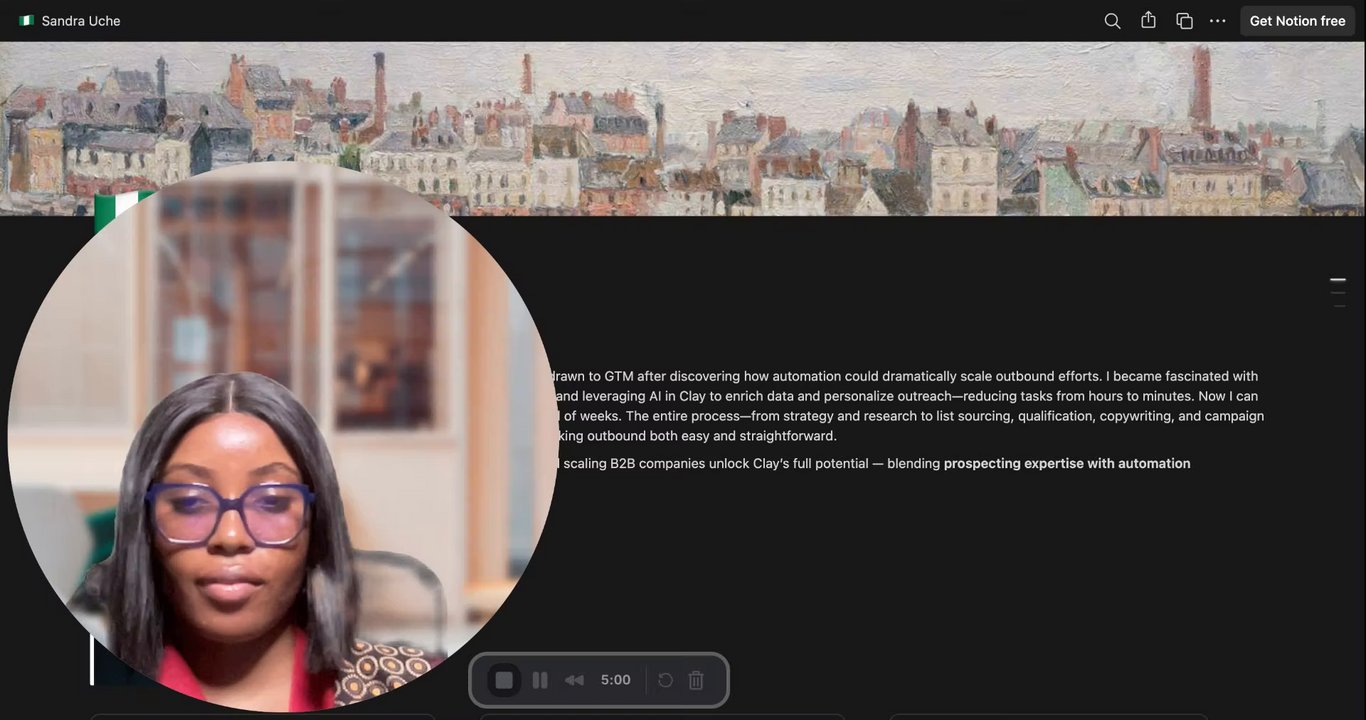Open the three-dots more menu

(x=1217, y=21)
